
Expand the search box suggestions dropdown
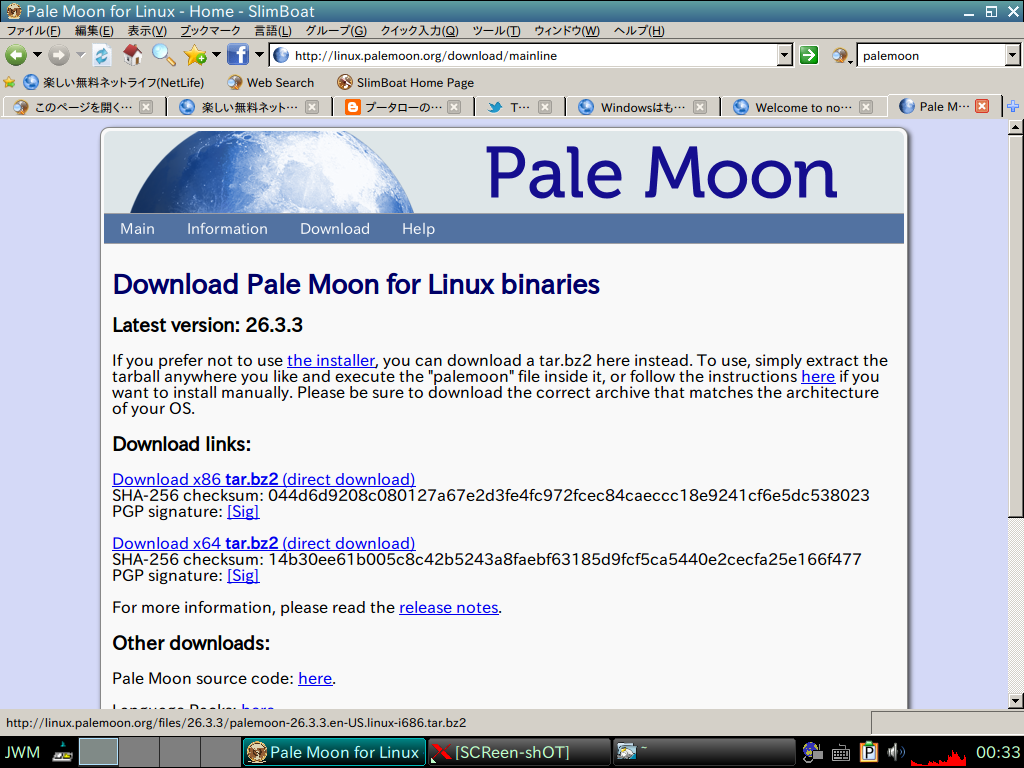[x=1012, y=56]
